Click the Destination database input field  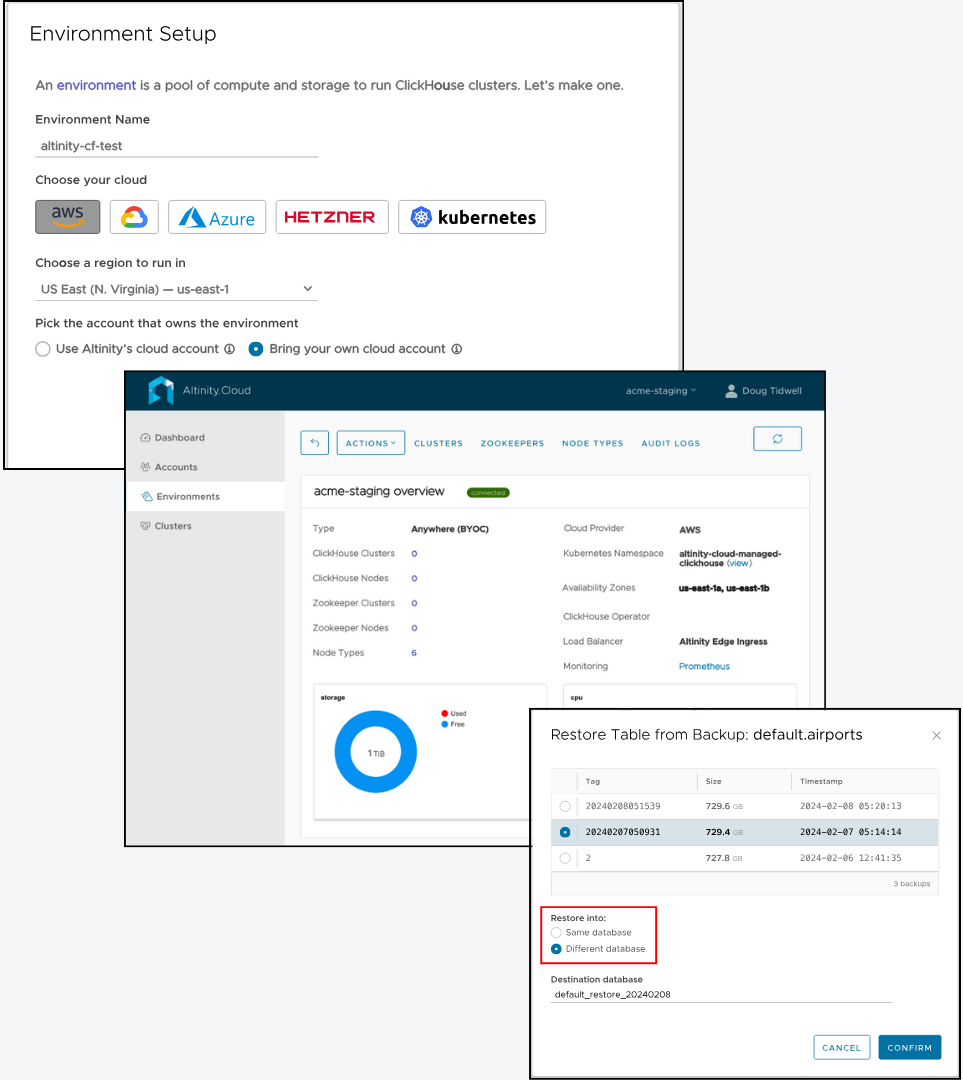[x=721, y=995]
